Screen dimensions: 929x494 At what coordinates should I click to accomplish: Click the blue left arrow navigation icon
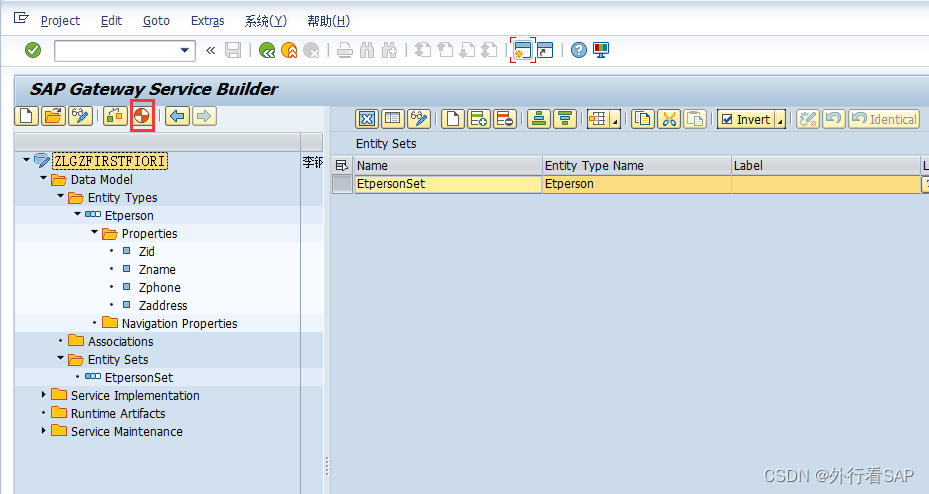177,116
